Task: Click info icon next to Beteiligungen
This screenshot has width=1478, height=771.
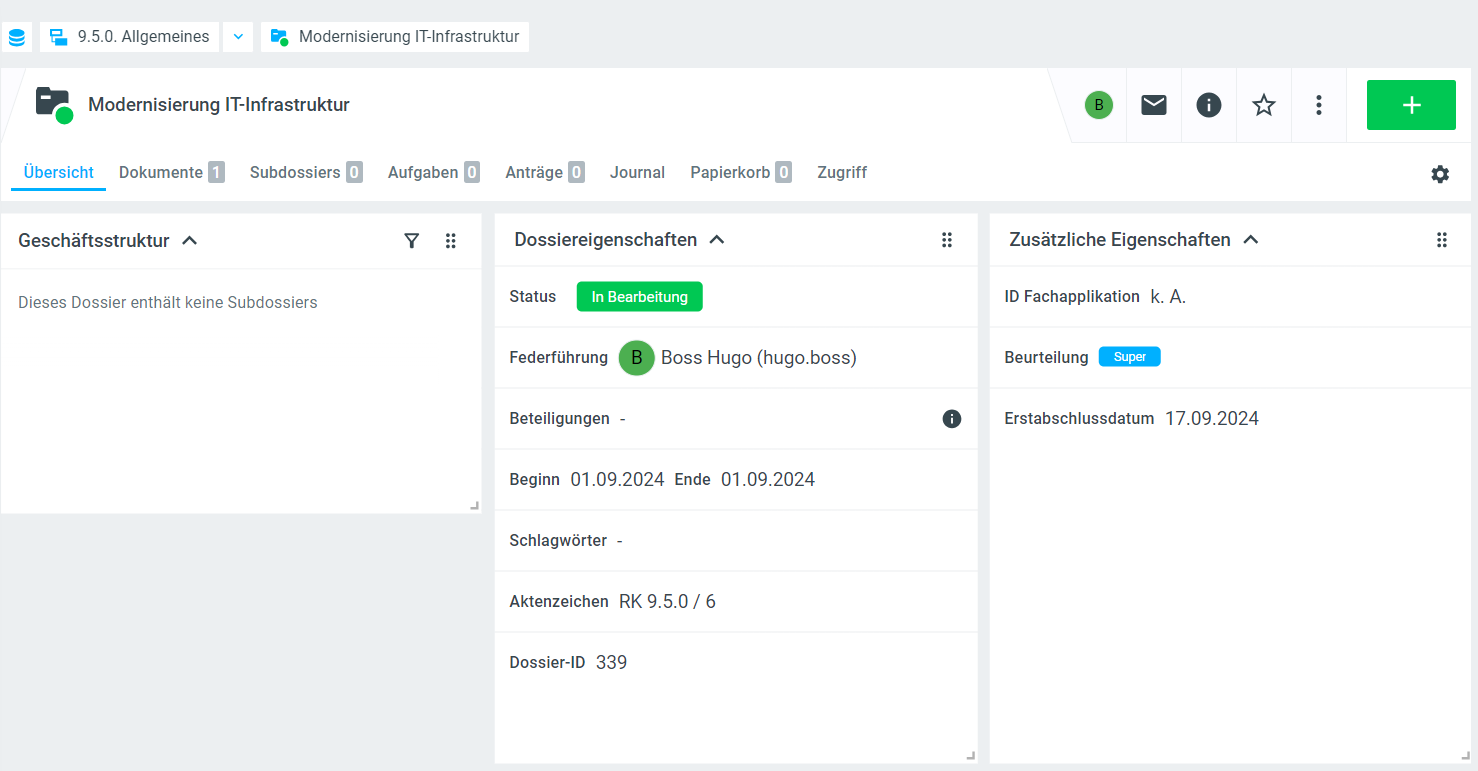Action: tap(952, 419)
